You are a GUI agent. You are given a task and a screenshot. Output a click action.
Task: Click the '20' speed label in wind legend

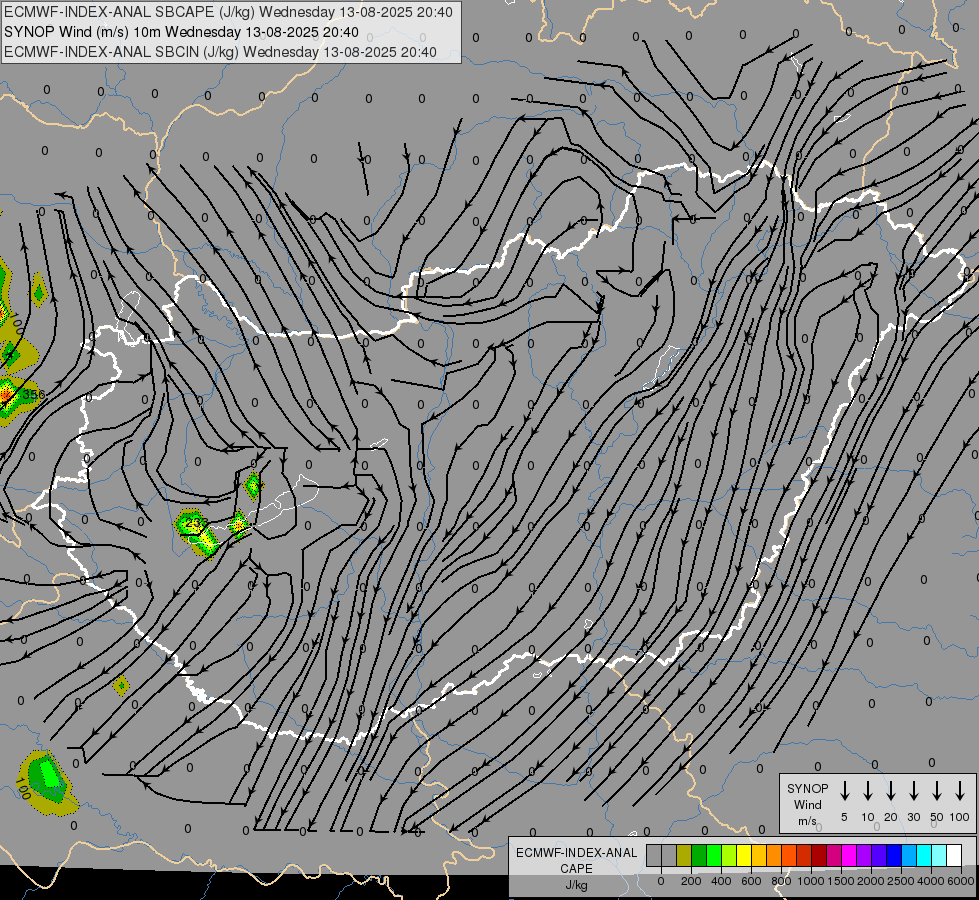[891, 817]
